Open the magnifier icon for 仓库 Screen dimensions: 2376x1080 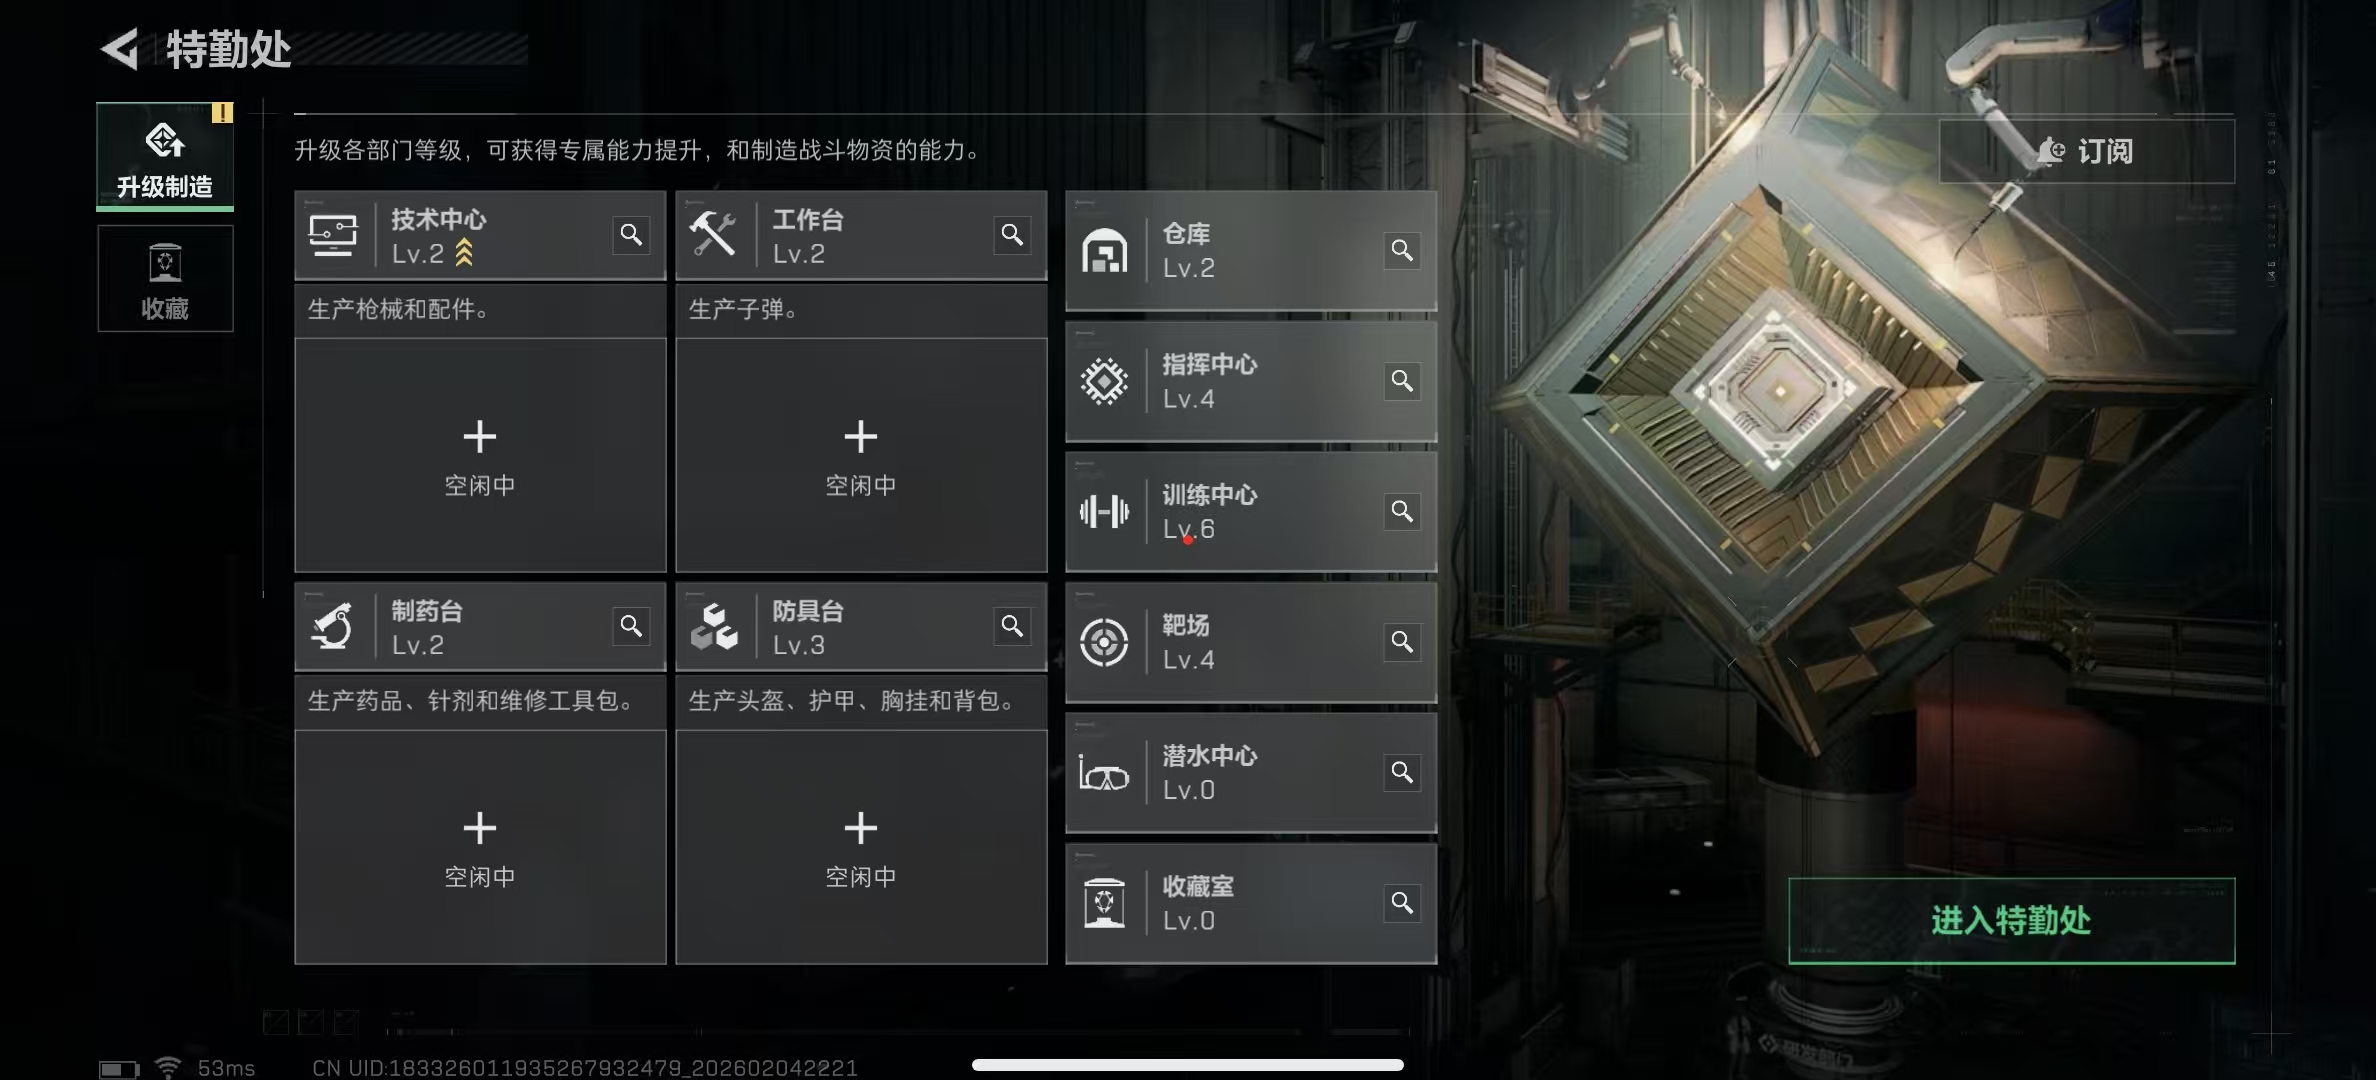click(x=1402, y=250)
